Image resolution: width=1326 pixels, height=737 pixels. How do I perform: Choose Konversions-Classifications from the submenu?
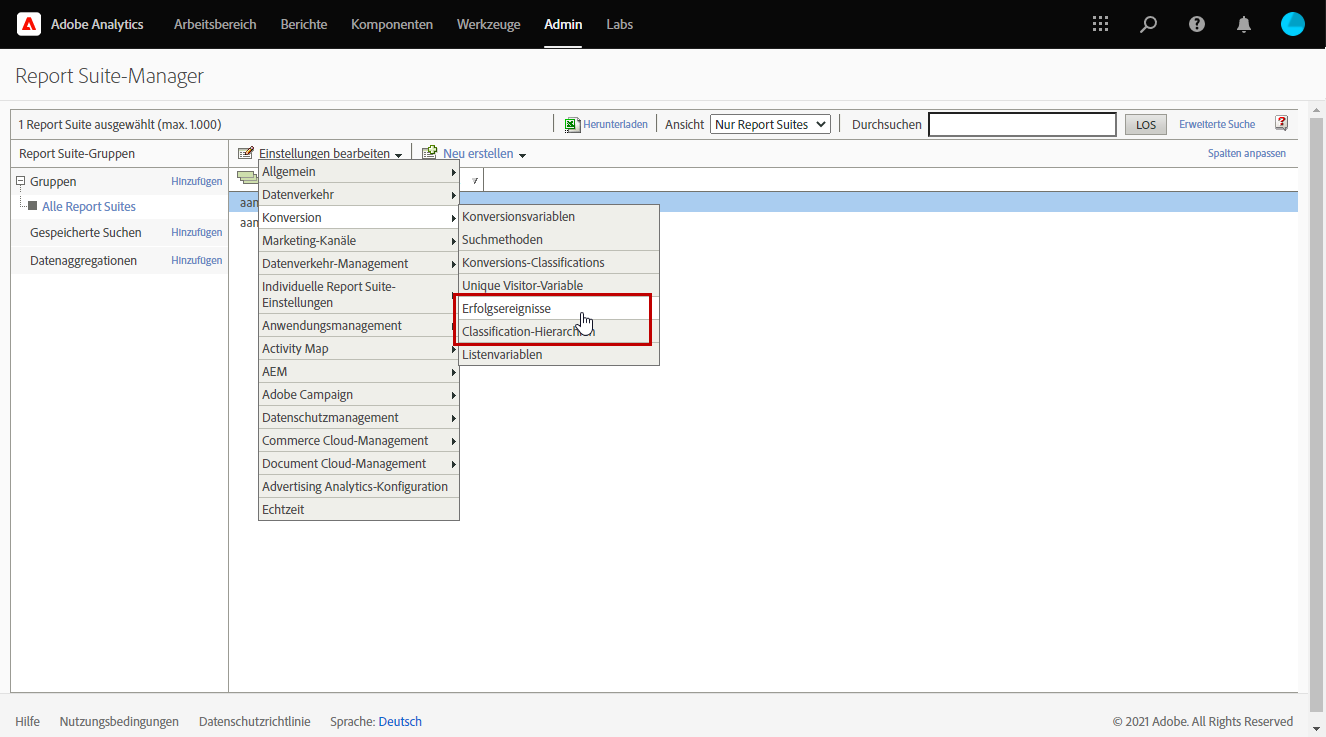click(x=559, y=263)
